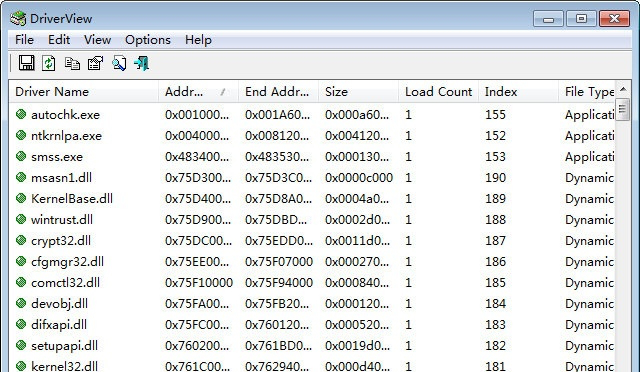Select the difxapi.dll row name
Image resolution: width=640 pixels, height=386 pixels.
[59, 325]
